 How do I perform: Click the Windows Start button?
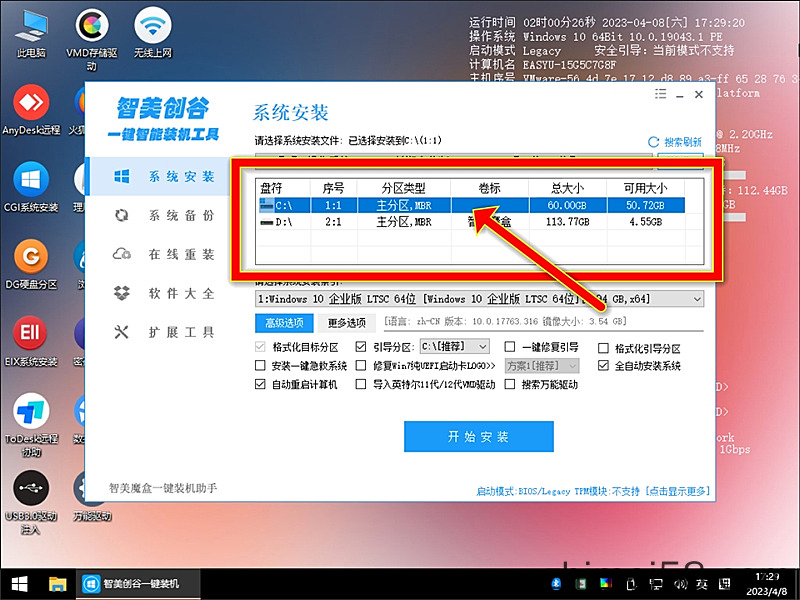click(19, 584)
